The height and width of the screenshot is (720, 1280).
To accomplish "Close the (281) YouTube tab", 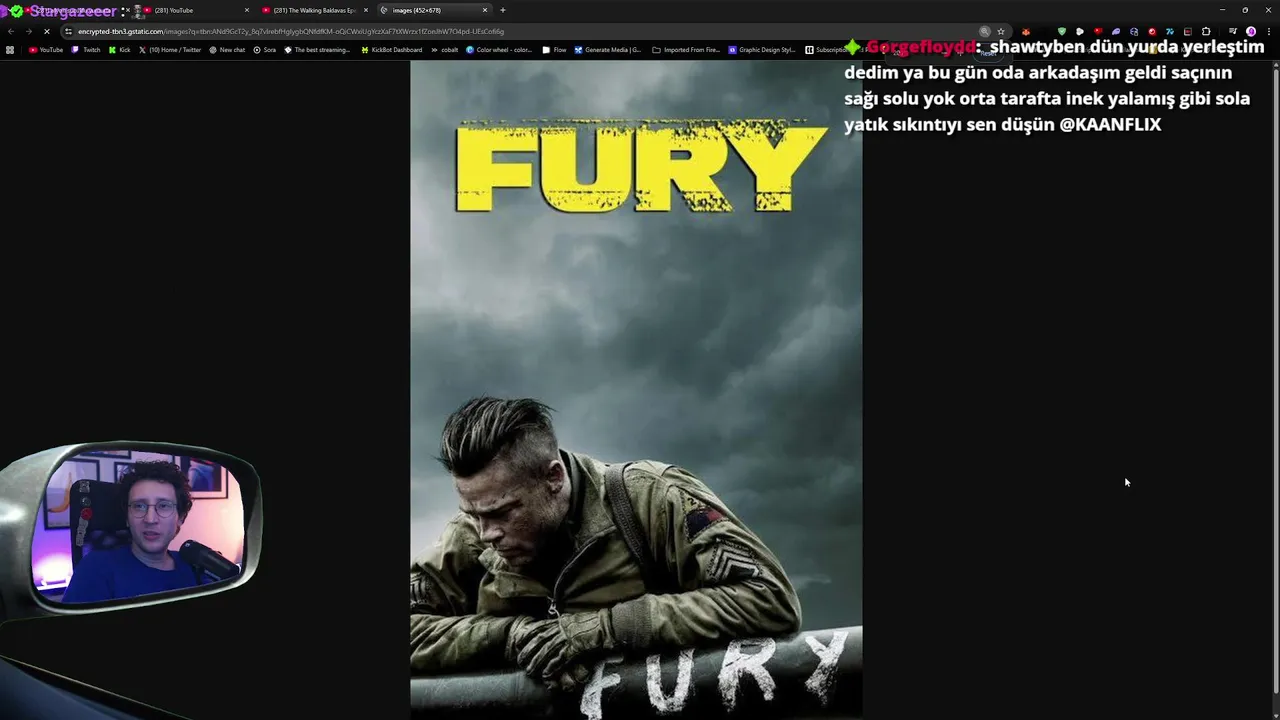I will pyautogui.click(x=247, y=10).
